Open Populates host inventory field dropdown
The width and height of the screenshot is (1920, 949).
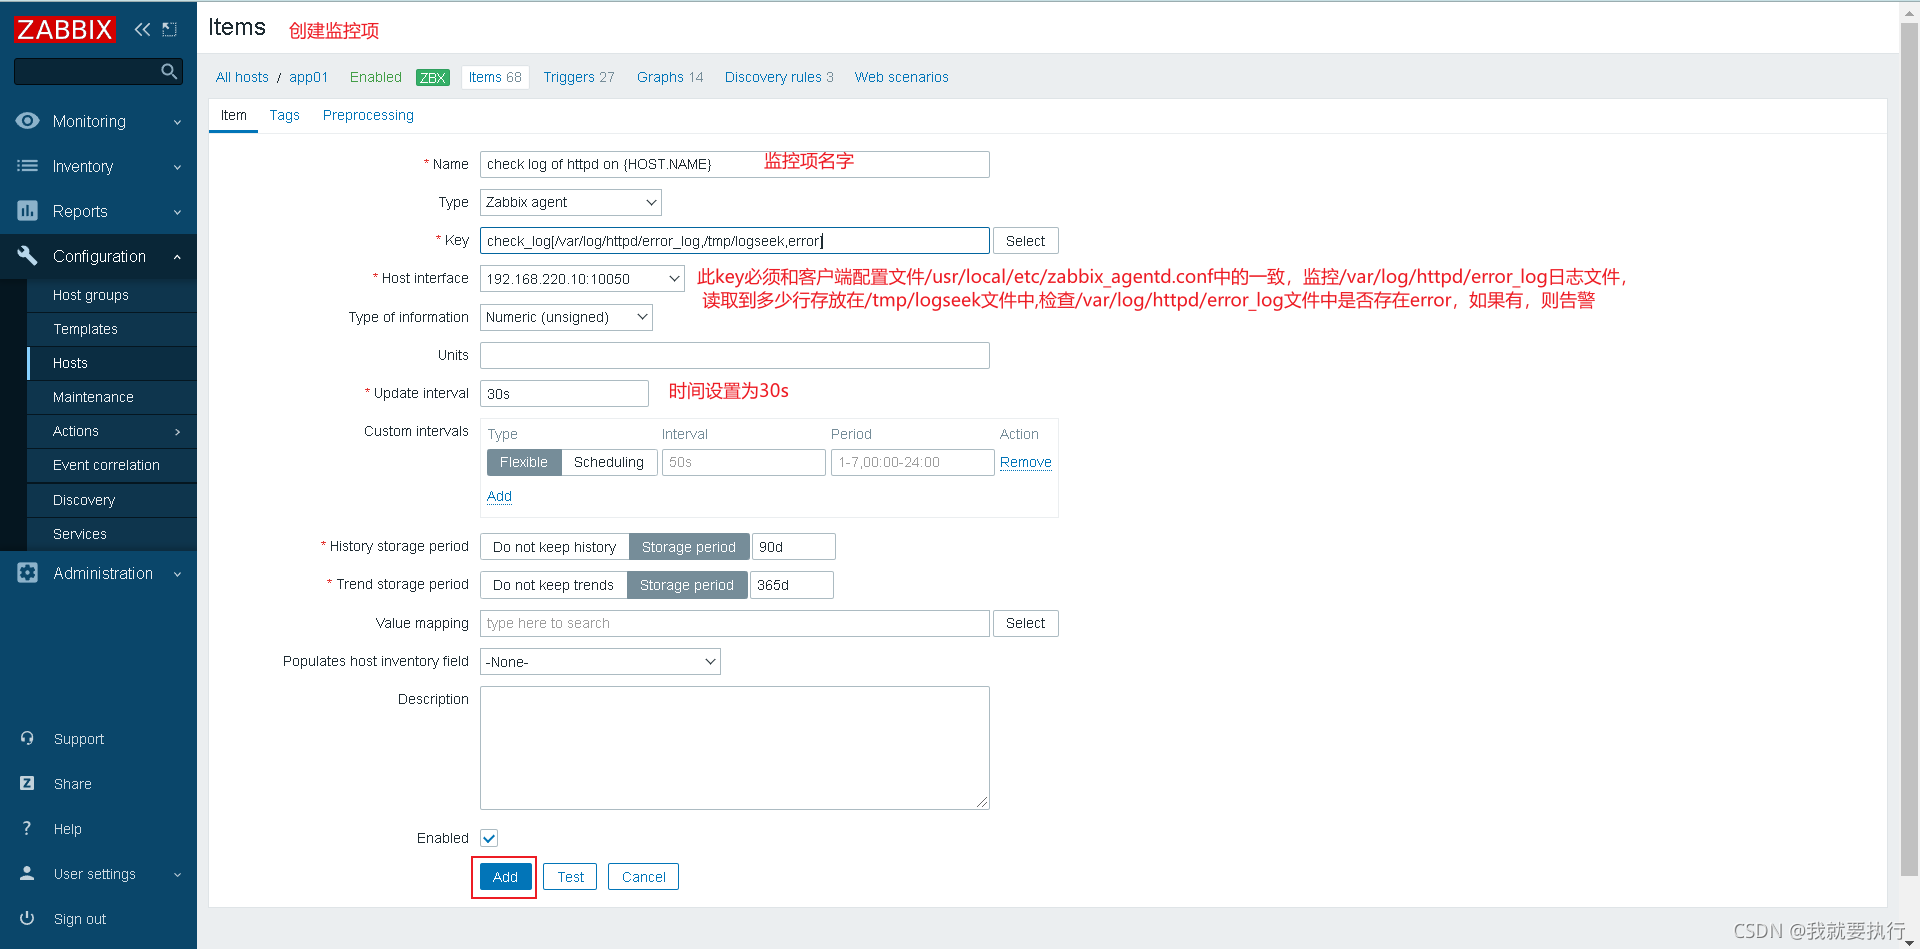click(600, 662)
